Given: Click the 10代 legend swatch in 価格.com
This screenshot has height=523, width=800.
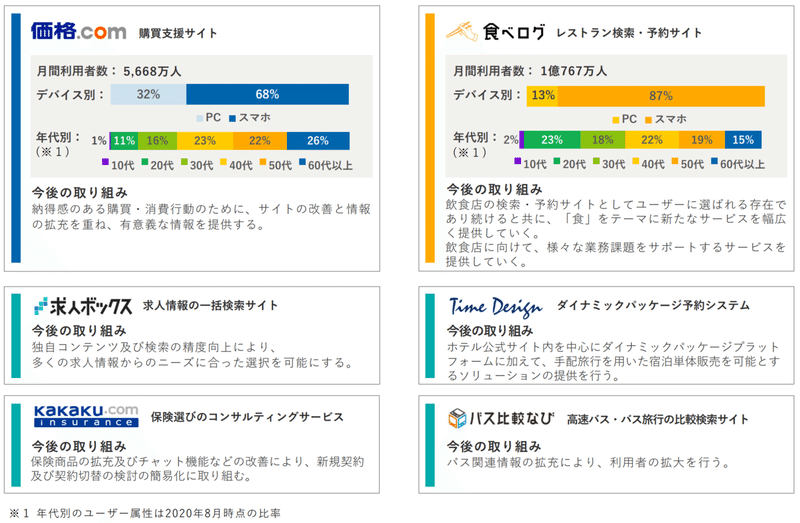Looking at the screenshot, I should 102,165.
